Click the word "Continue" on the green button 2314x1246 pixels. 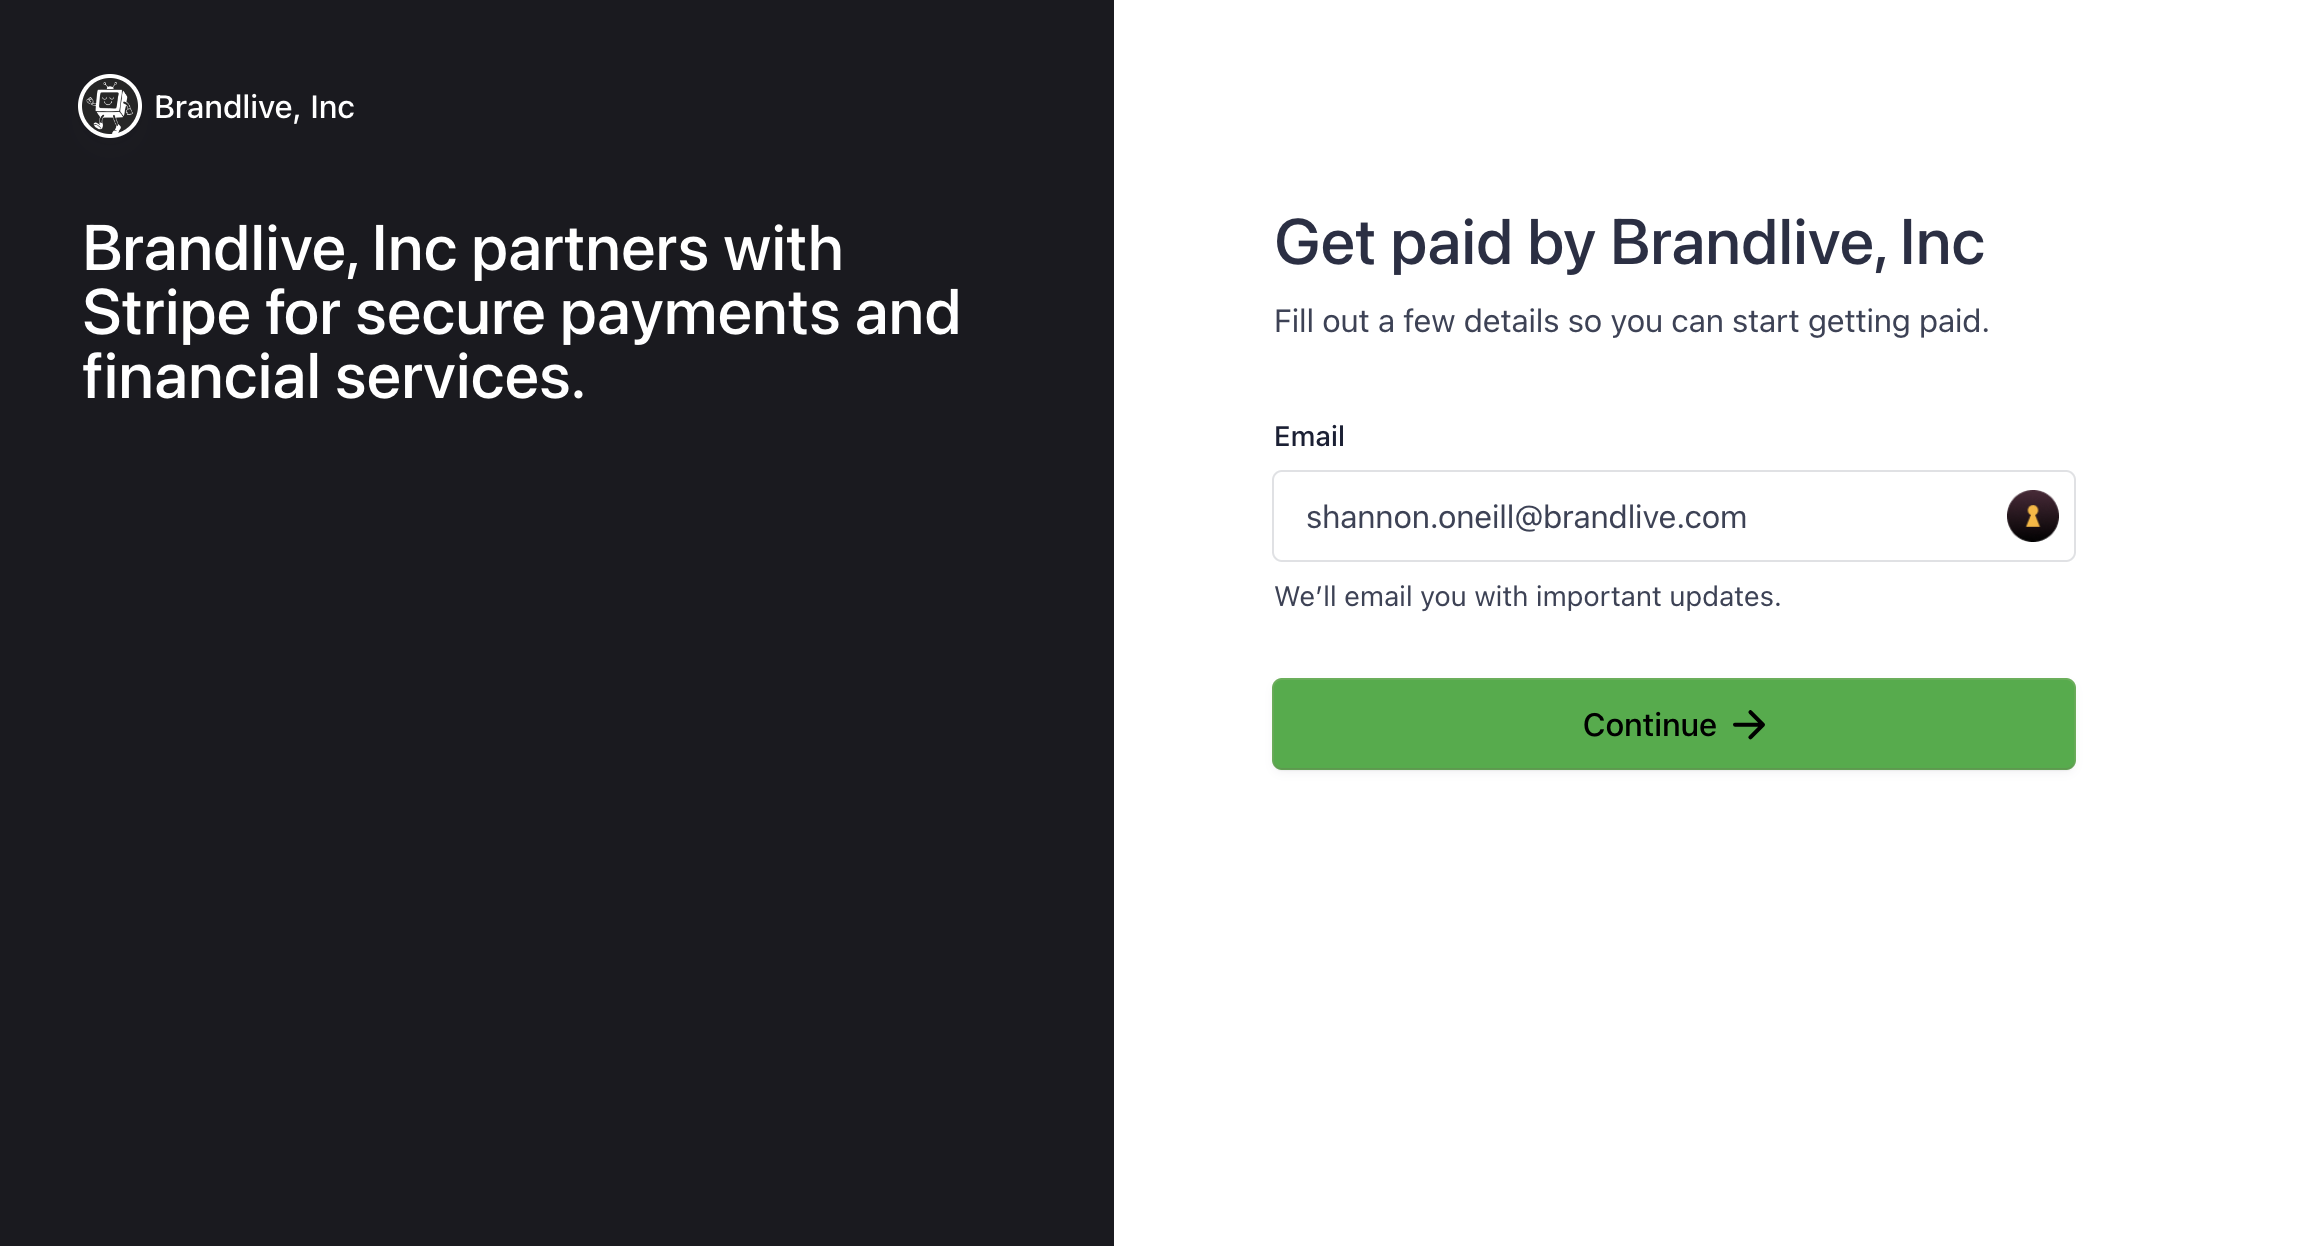click(x=1649, y=725)
